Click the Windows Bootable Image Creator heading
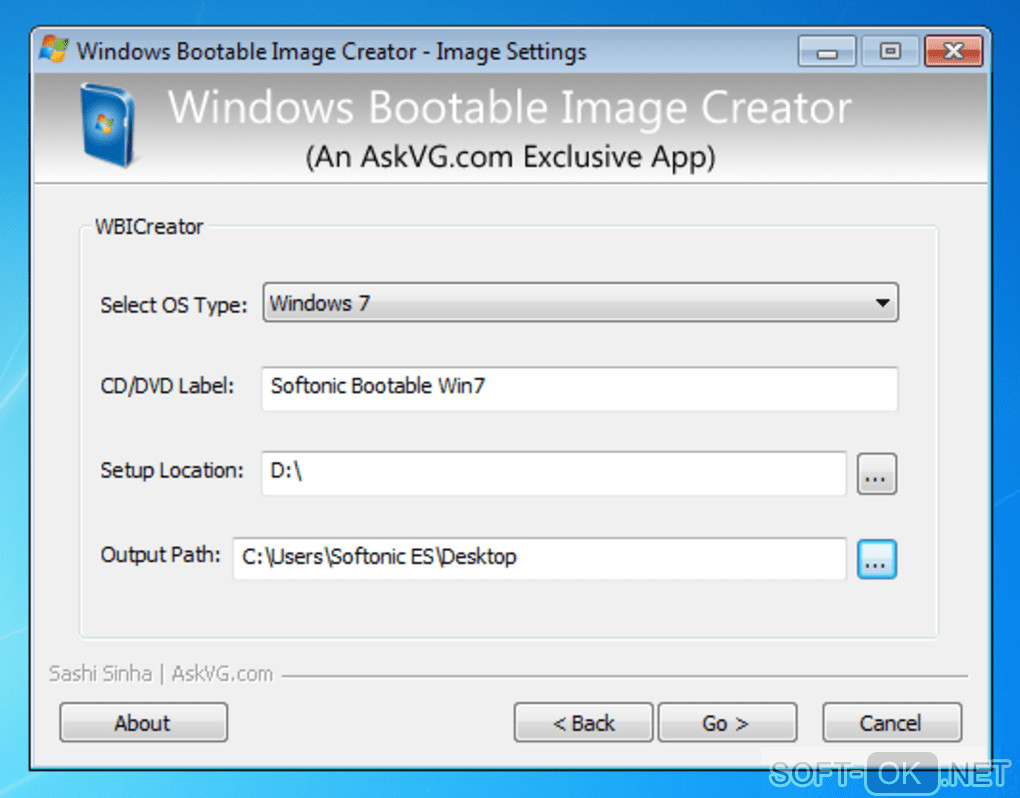1020x798 pixels. coord(510,107)
